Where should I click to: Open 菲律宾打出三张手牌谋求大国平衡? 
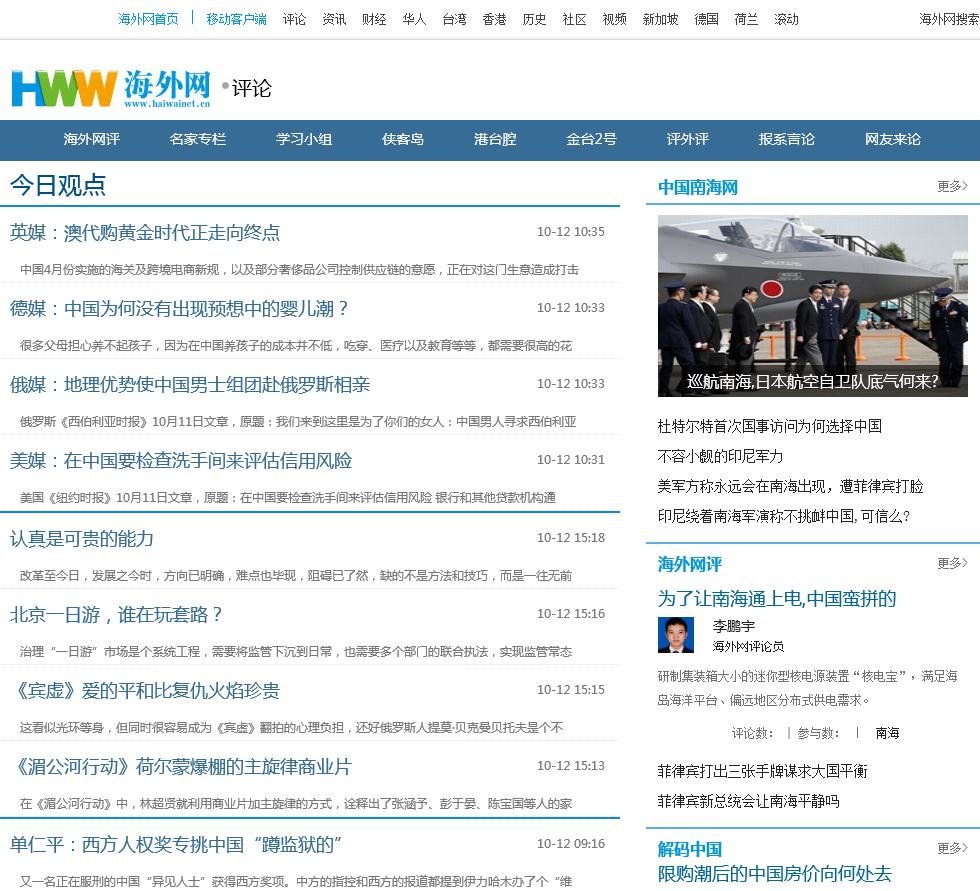click(x=762, y=771)
